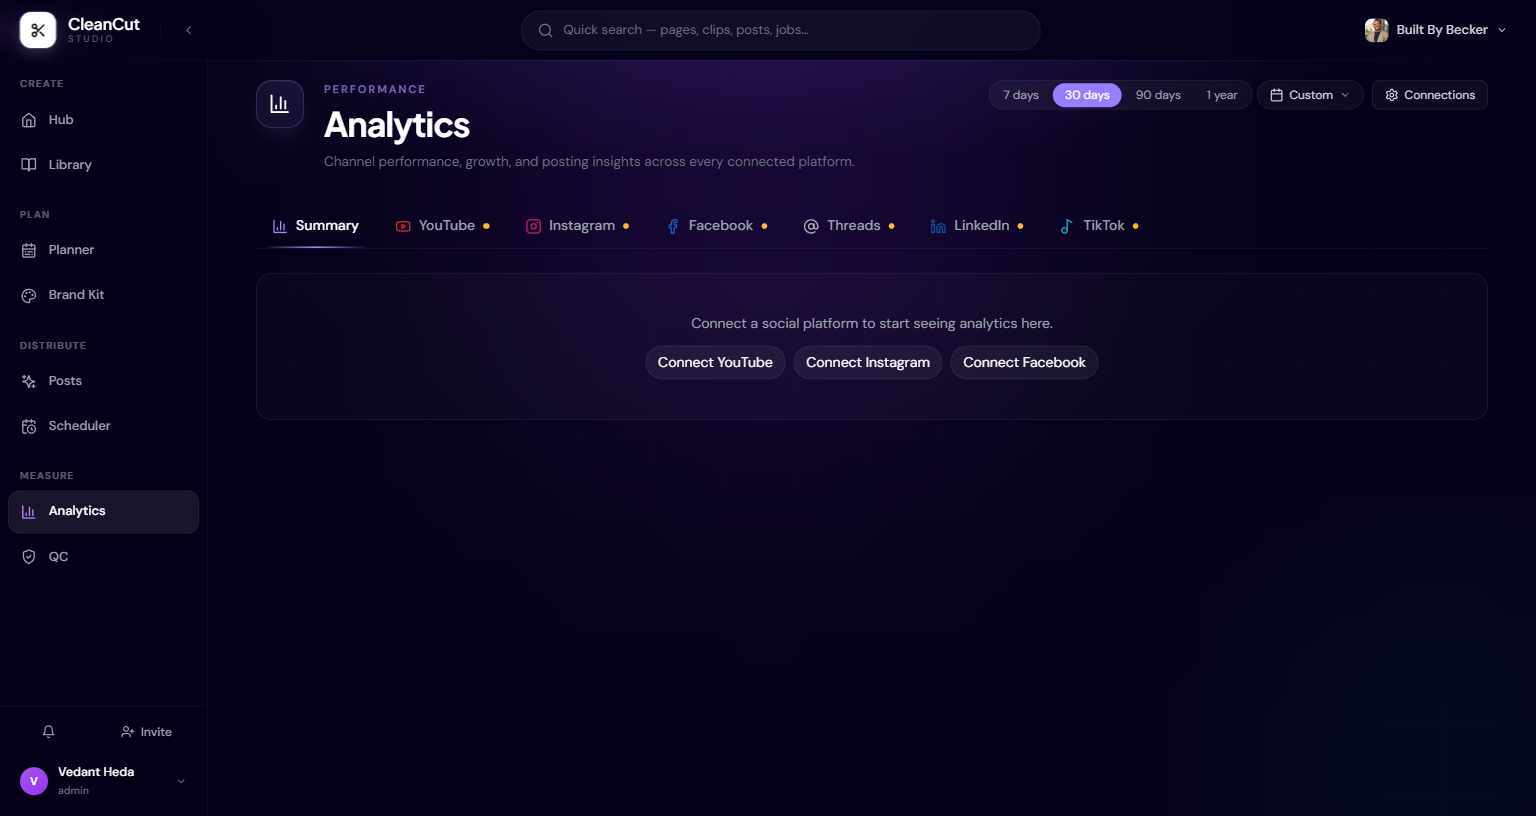Open the Built By Becker workspace dropdown
1536x816 pixels.
[1436, 30]
